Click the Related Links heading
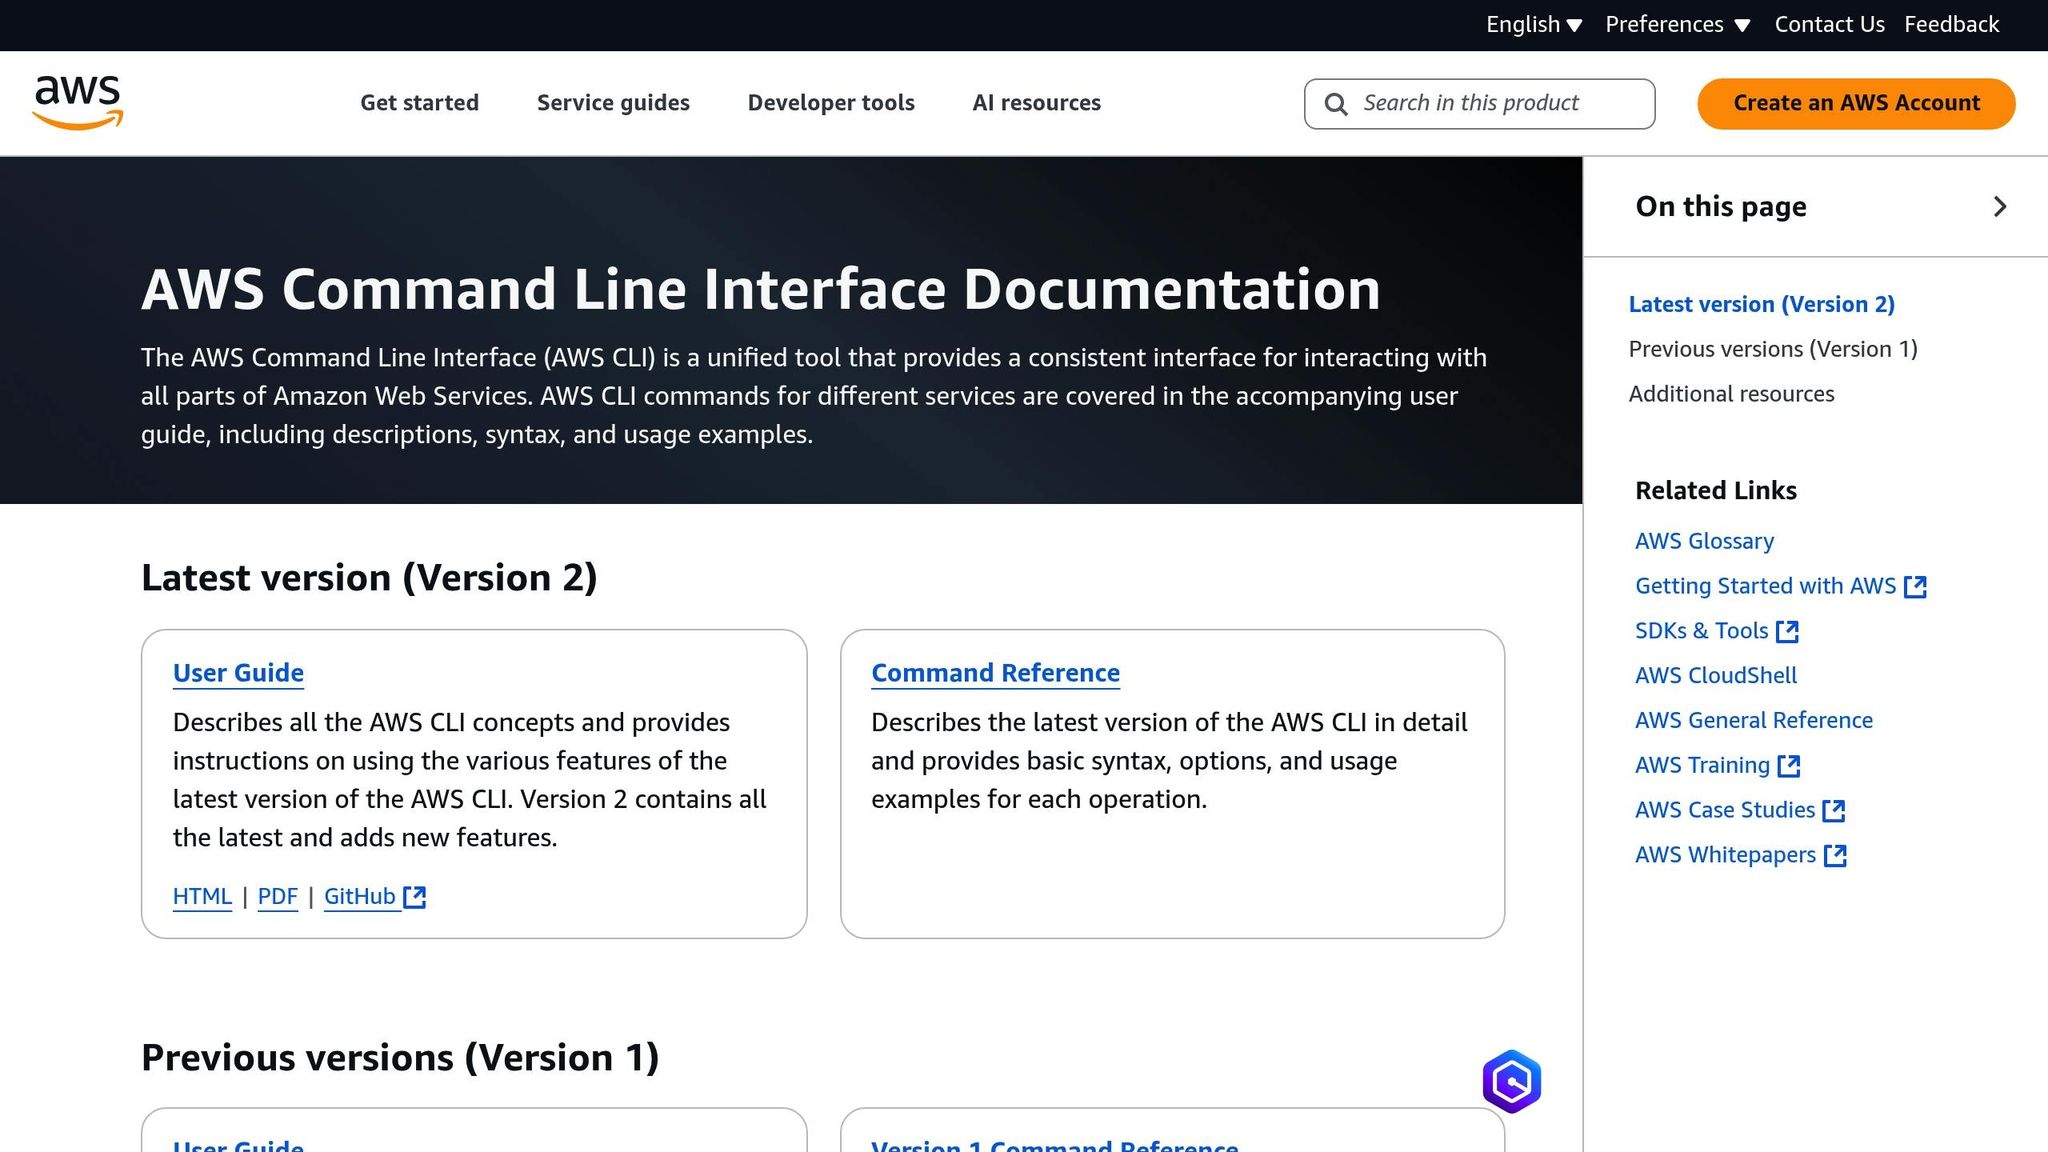 click(x=1716, y=491)
